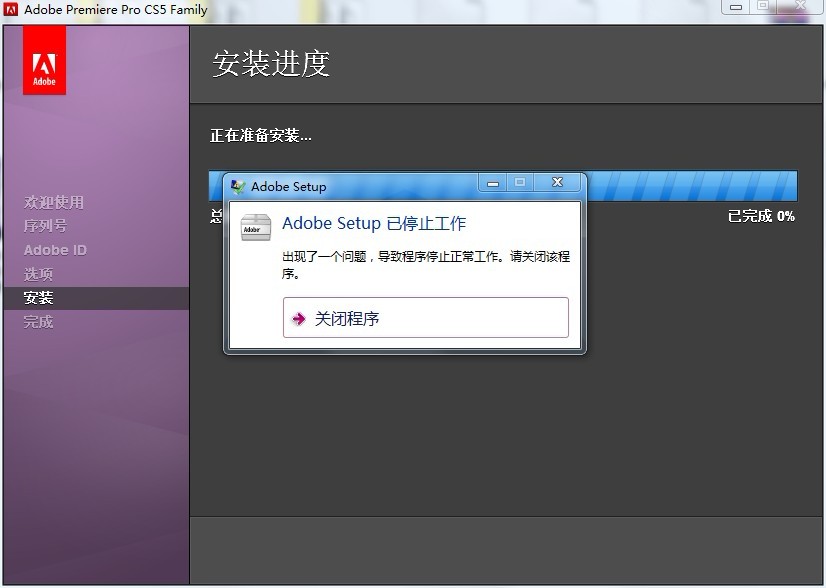
Task: Select the 欢迎使用 step in sidebar
Action: (x=53, y=202)
